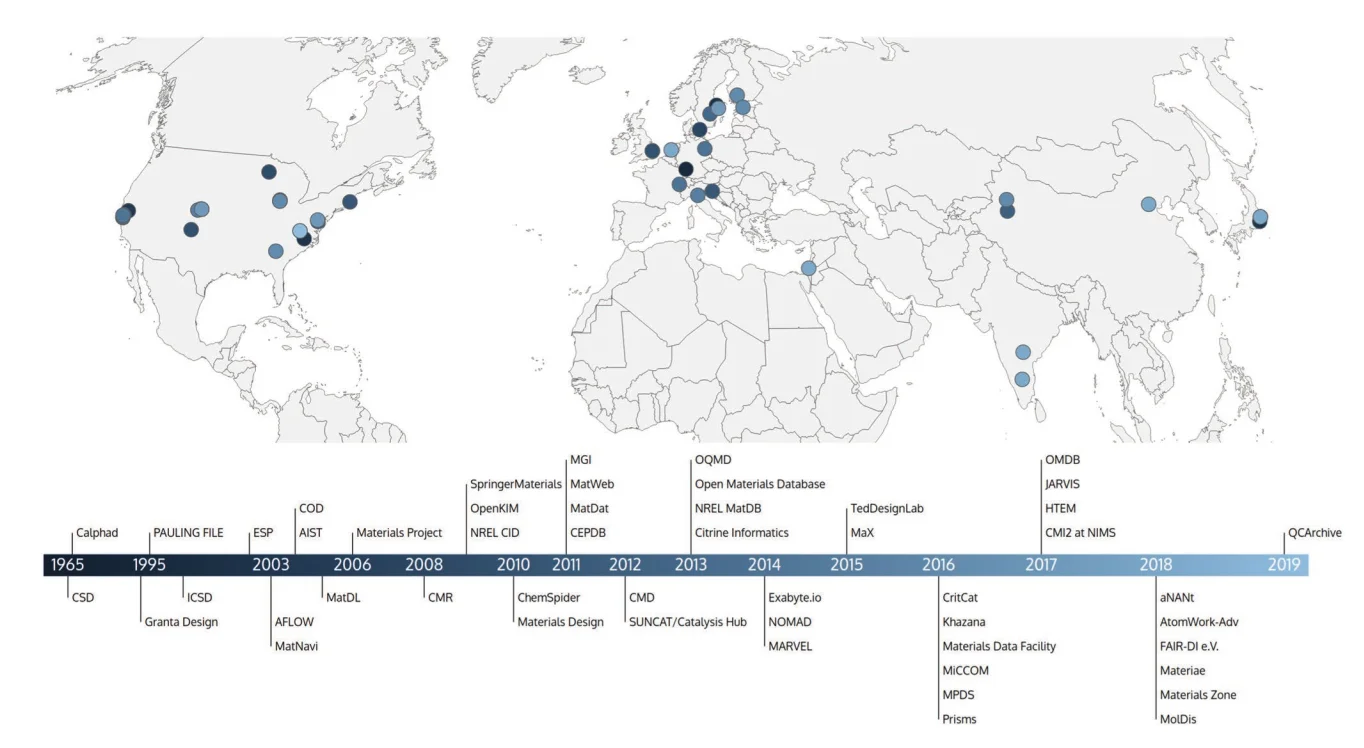Select the ChemSpider label
Viewport: 1364px width, 748px height.
pos(549,597)
